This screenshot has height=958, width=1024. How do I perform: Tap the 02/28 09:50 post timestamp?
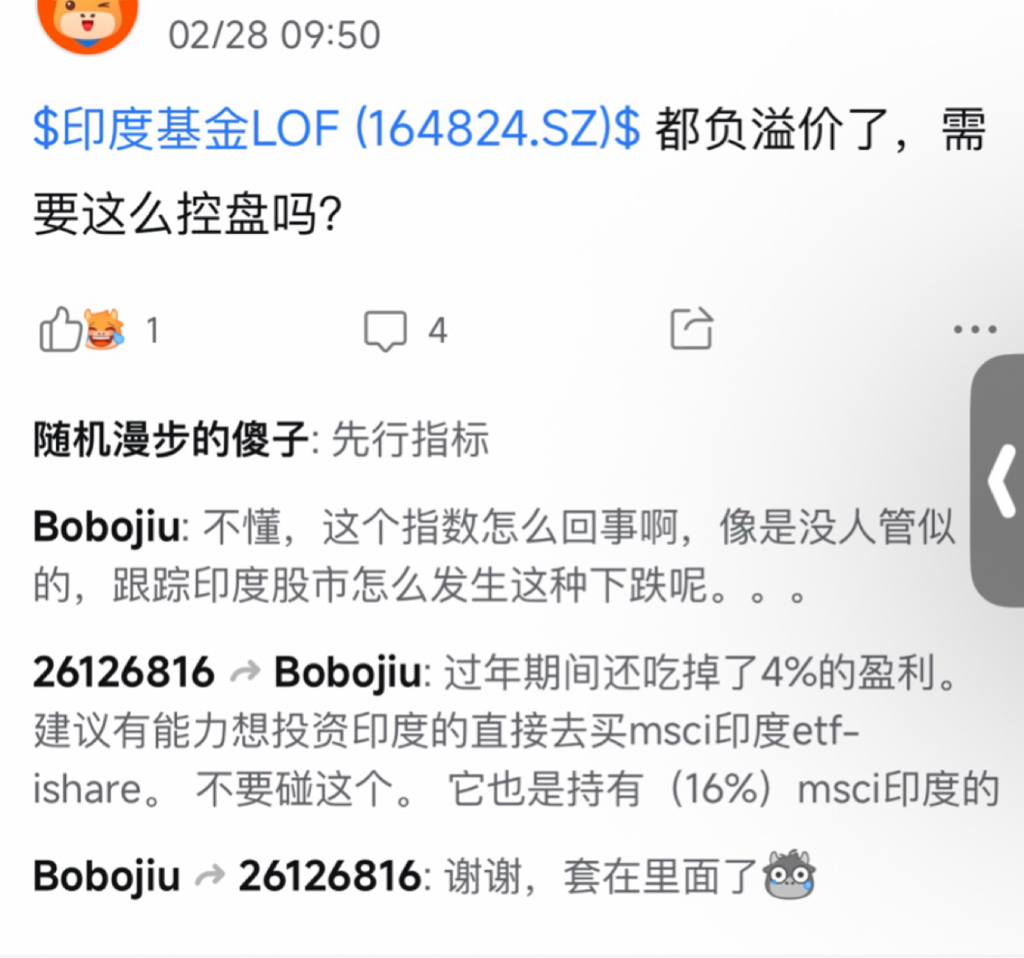pyautogui.click(x=274, y=35)
